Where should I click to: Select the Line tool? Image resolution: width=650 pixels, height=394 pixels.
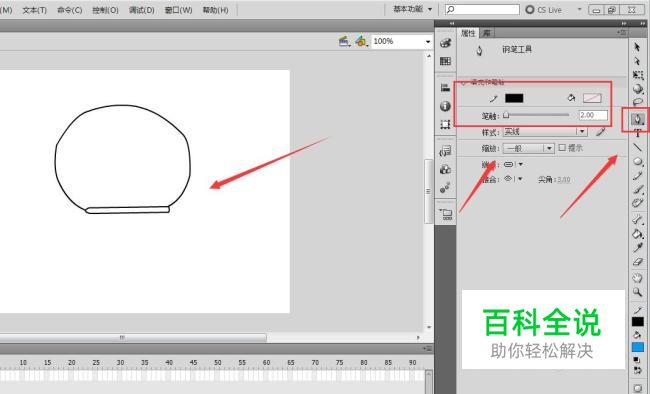[638, 147]
